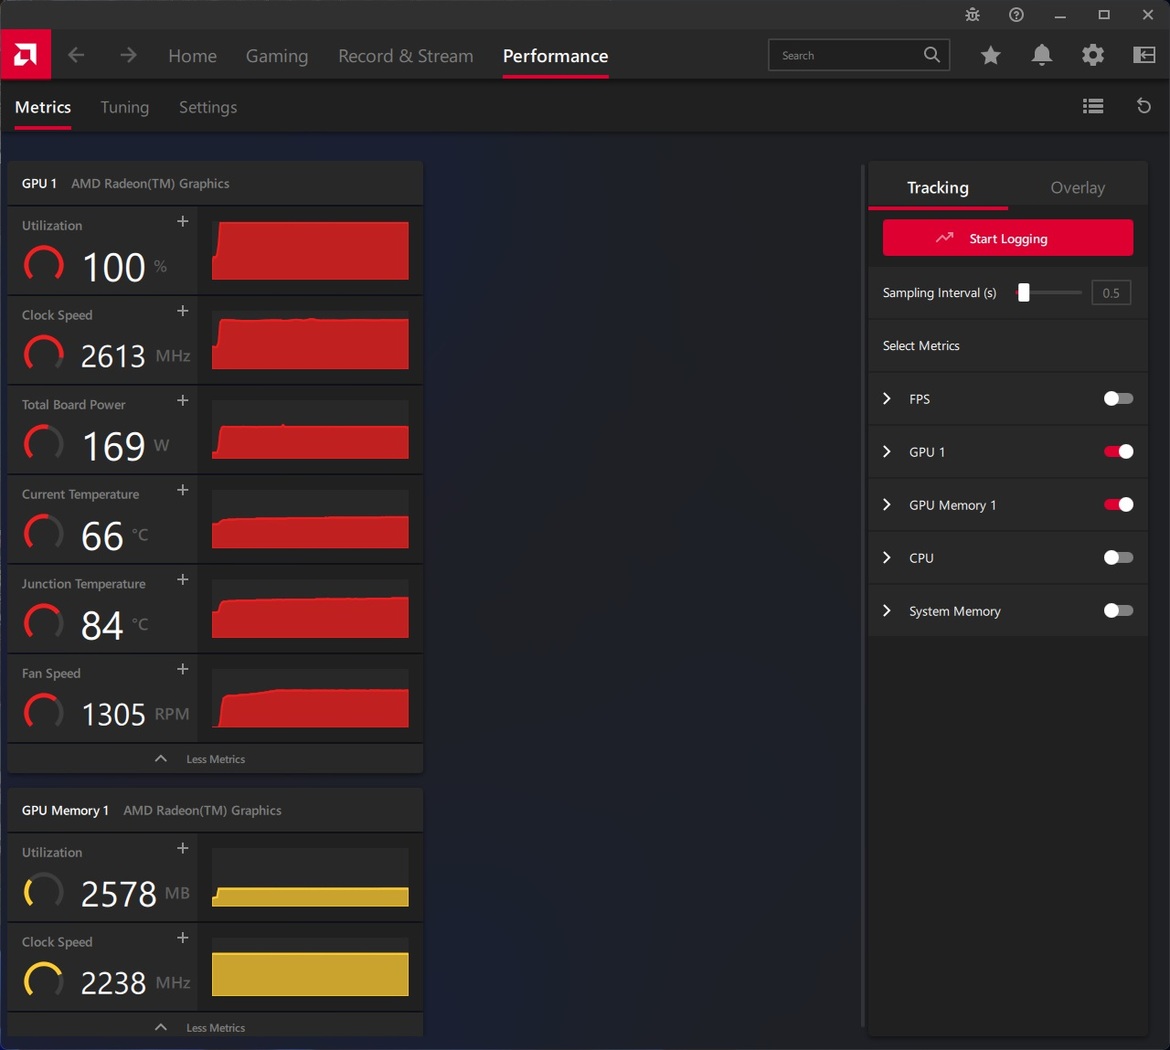Open favorites star icon
This screenshot has height=1050, width=1170.
[990, 54]
